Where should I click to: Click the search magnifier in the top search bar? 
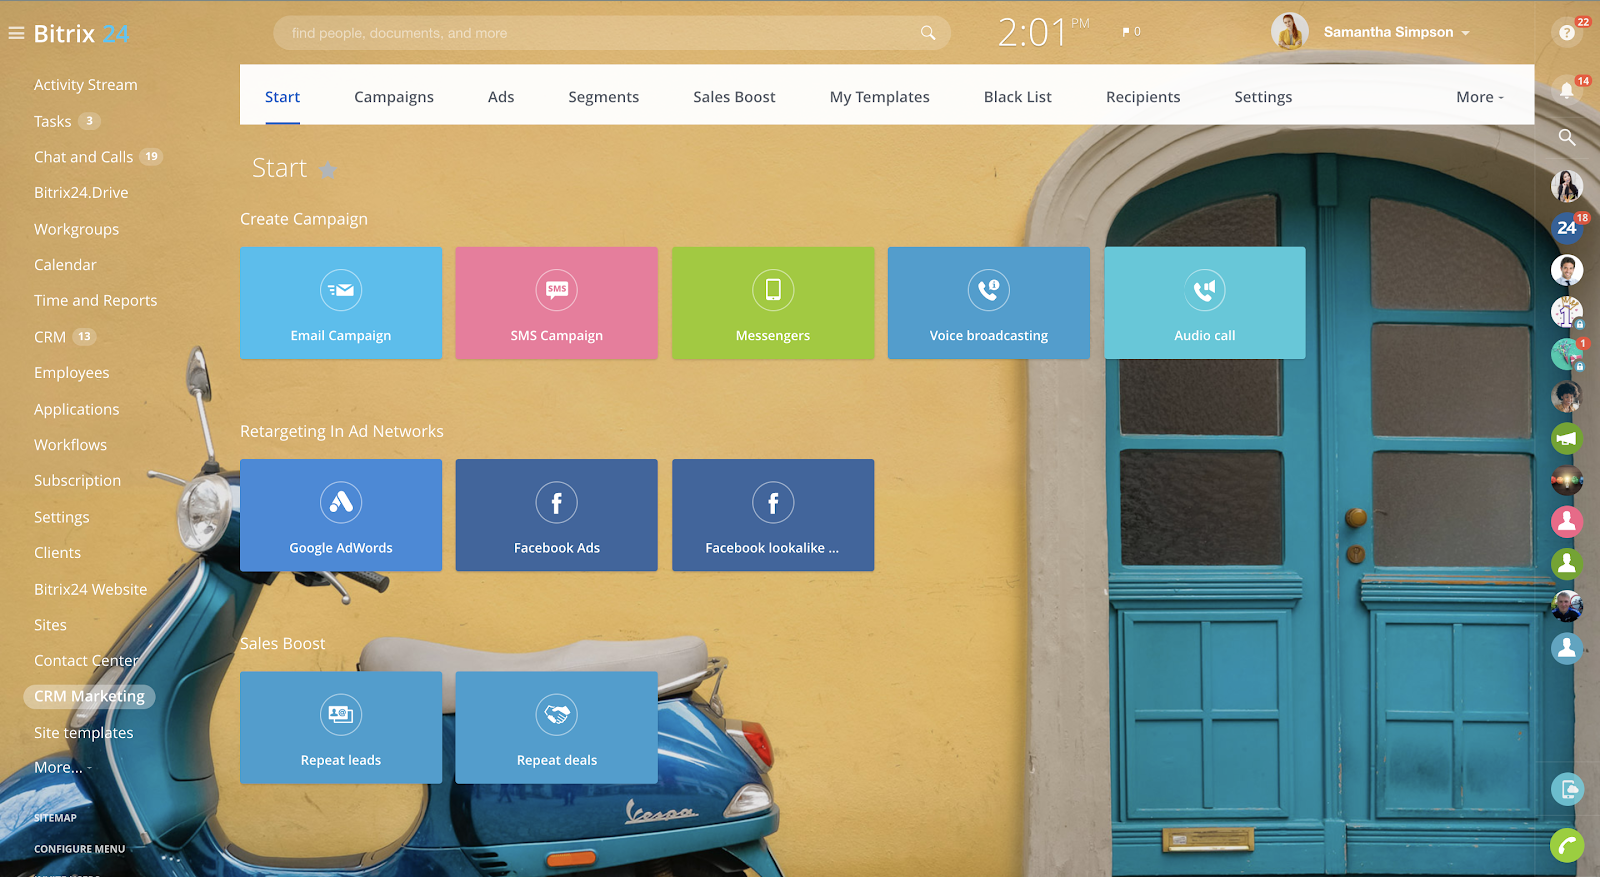(928, 33)
